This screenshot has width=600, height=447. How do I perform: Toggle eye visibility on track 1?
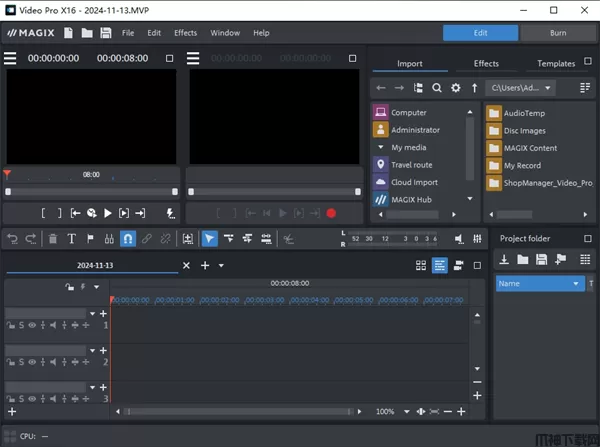click(31, 325)
